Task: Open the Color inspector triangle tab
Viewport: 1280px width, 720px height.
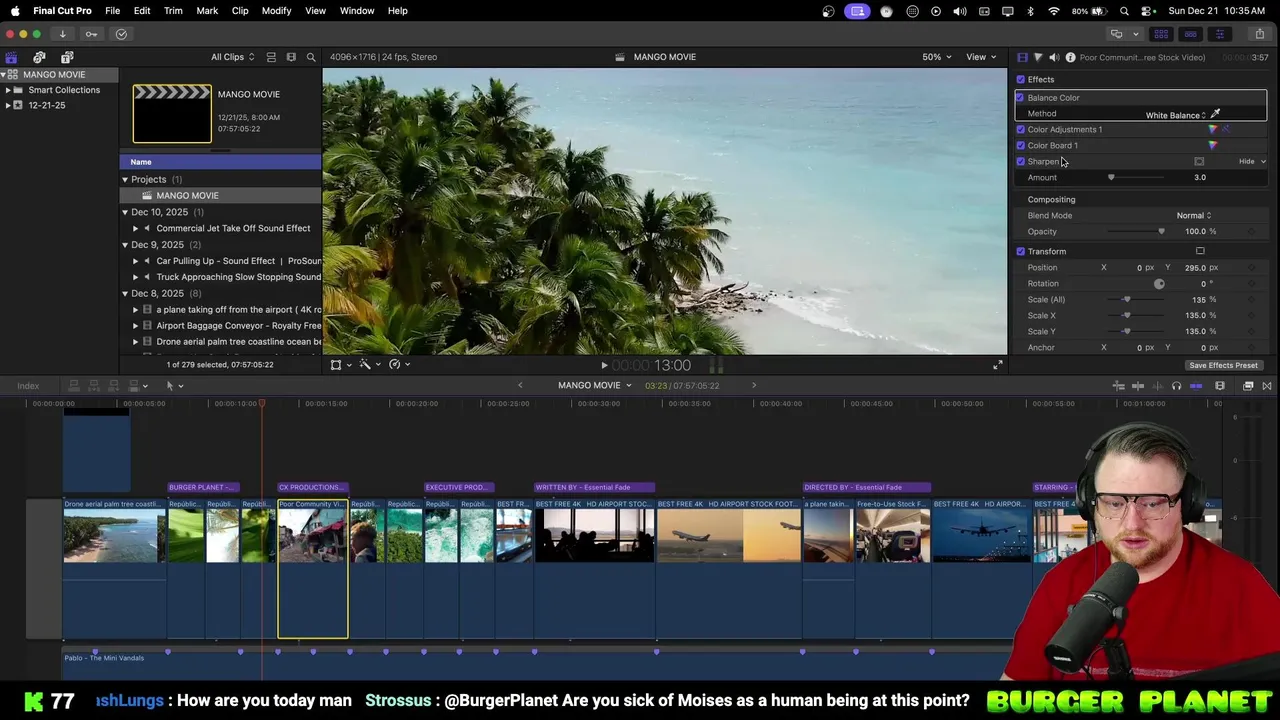Action: point(1038,57)
